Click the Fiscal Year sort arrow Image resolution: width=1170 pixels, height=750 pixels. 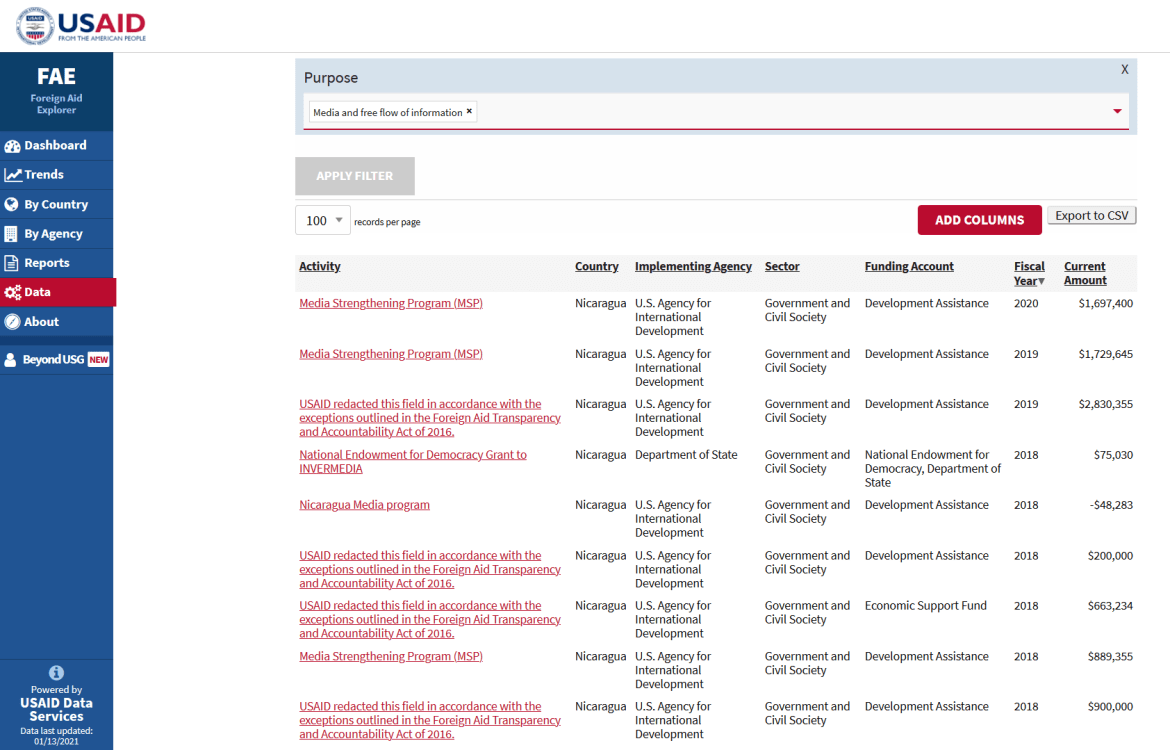pos(1042,281)
